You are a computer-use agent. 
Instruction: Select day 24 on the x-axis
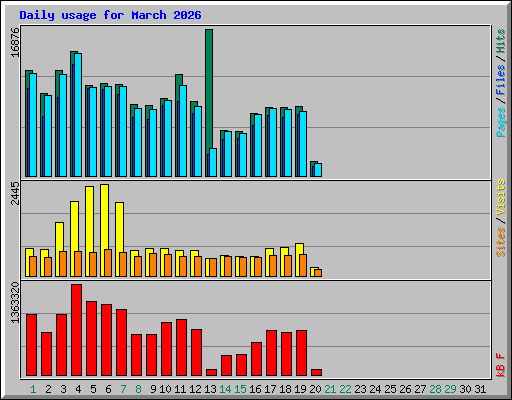(x=375, y=389)
